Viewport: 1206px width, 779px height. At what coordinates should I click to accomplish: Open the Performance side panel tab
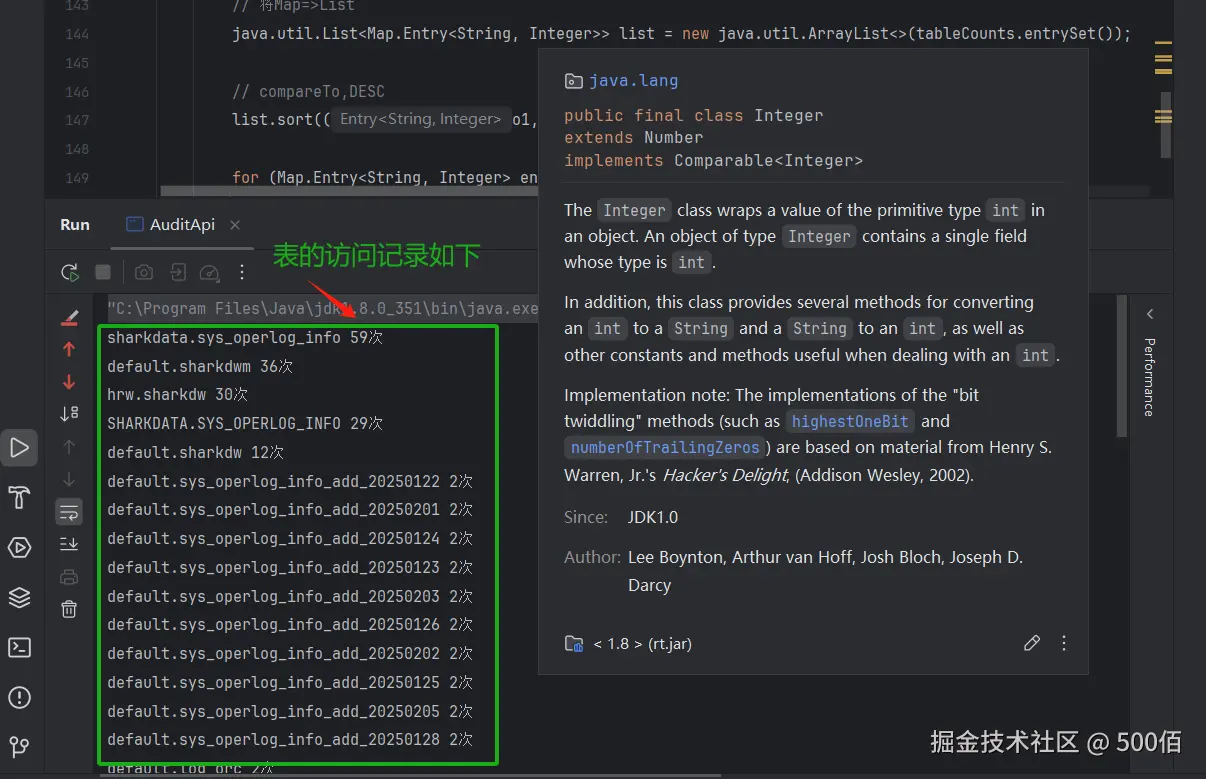click(x=1149, y=377)
